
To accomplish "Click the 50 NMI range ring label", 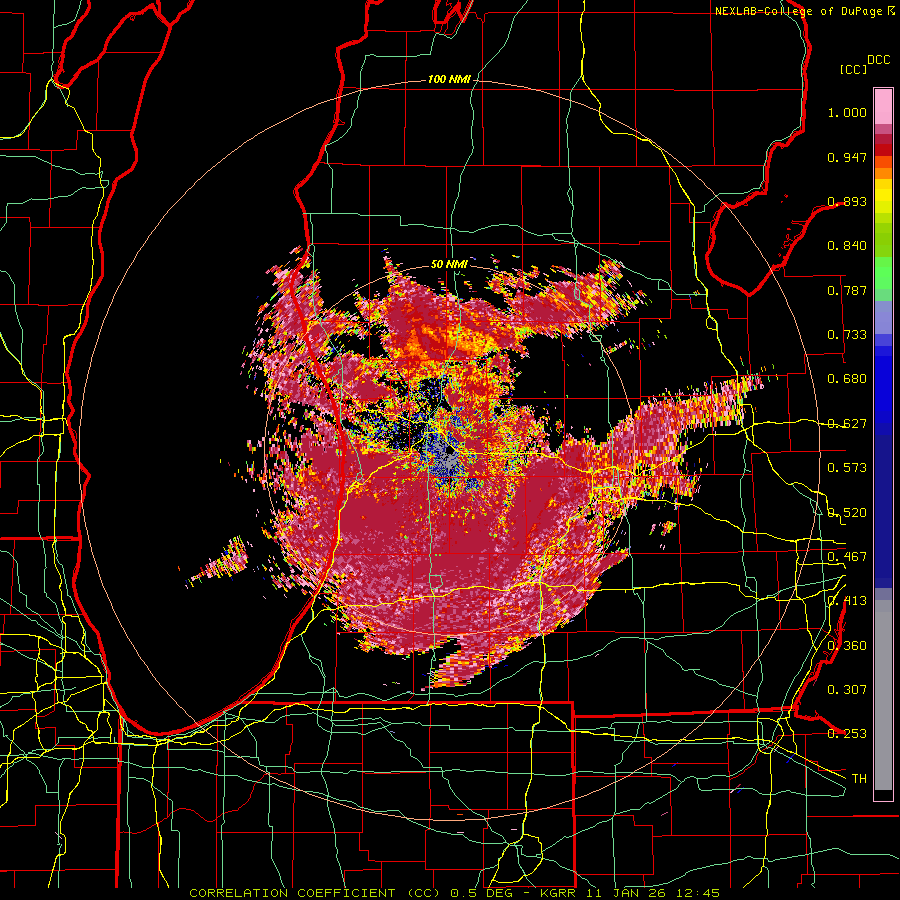I will [449, 264].
